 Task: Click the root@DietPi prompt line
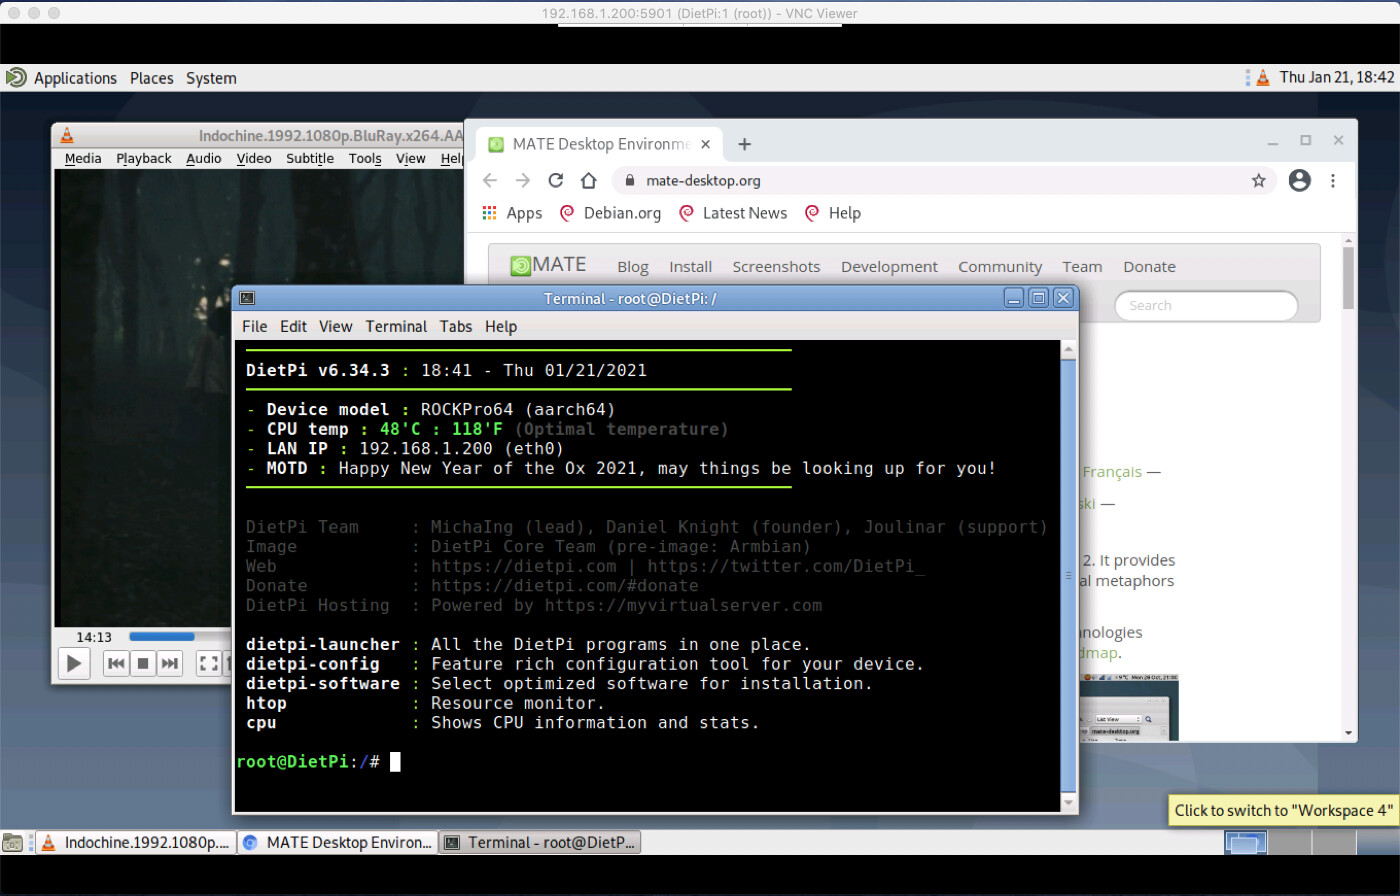[x=318, y=762]
